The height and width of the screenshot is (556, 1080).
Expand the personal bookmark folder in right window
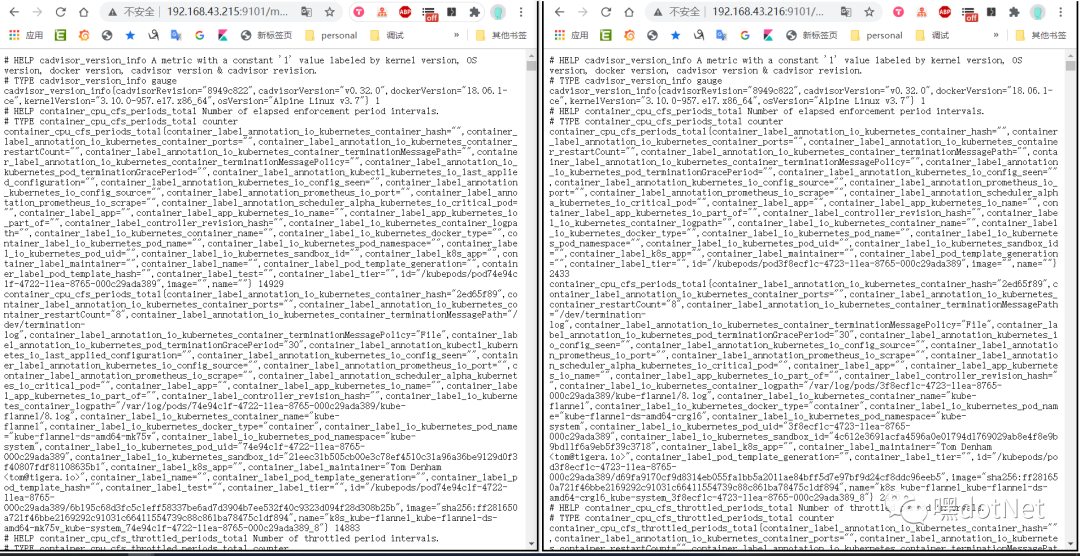click(x=876, y=35)
